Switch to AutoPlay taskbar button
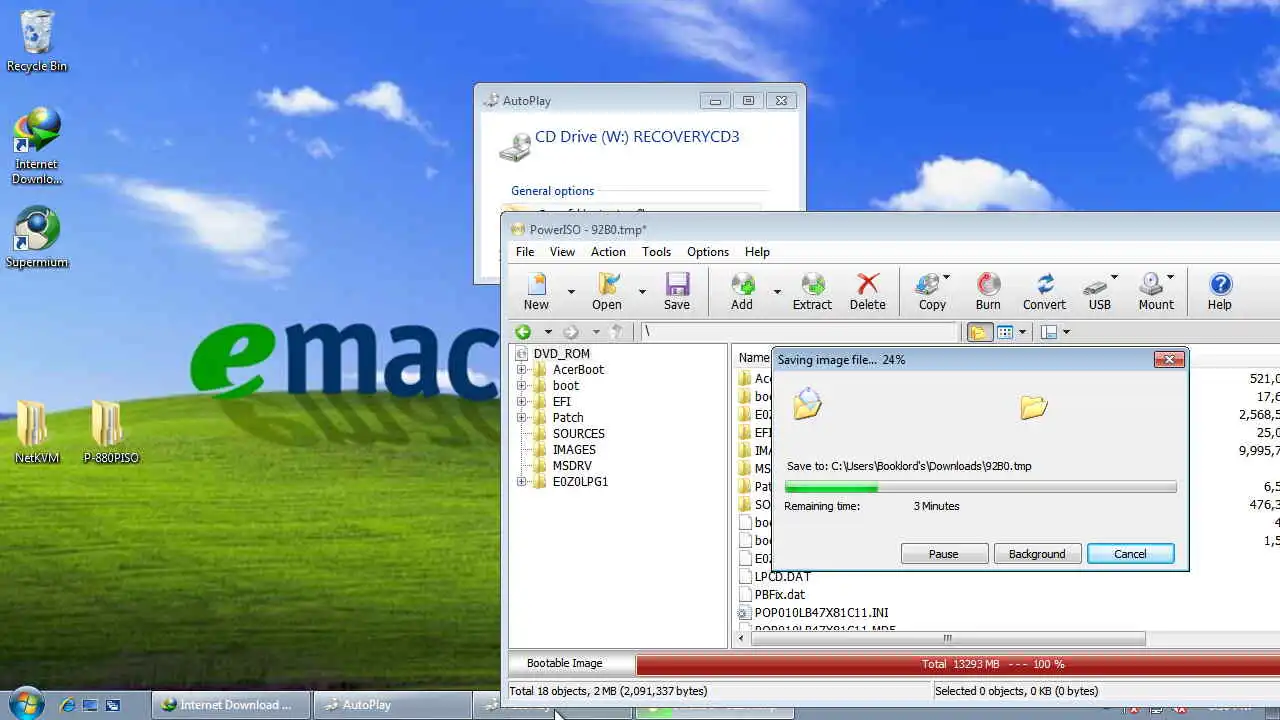1280x720 pixels. coord(392,705)
